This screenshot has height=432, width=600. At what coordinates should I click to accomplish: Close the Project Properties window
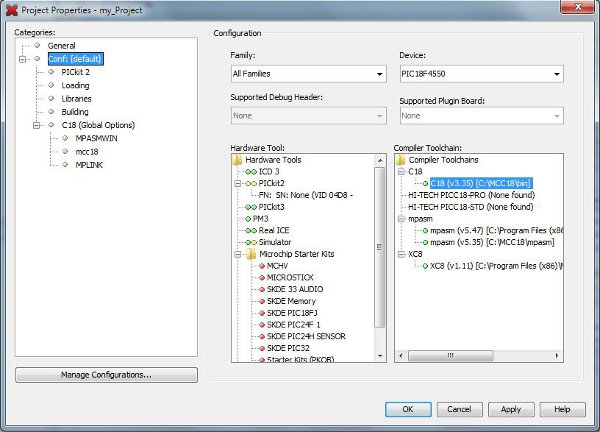tap(578, 7)
